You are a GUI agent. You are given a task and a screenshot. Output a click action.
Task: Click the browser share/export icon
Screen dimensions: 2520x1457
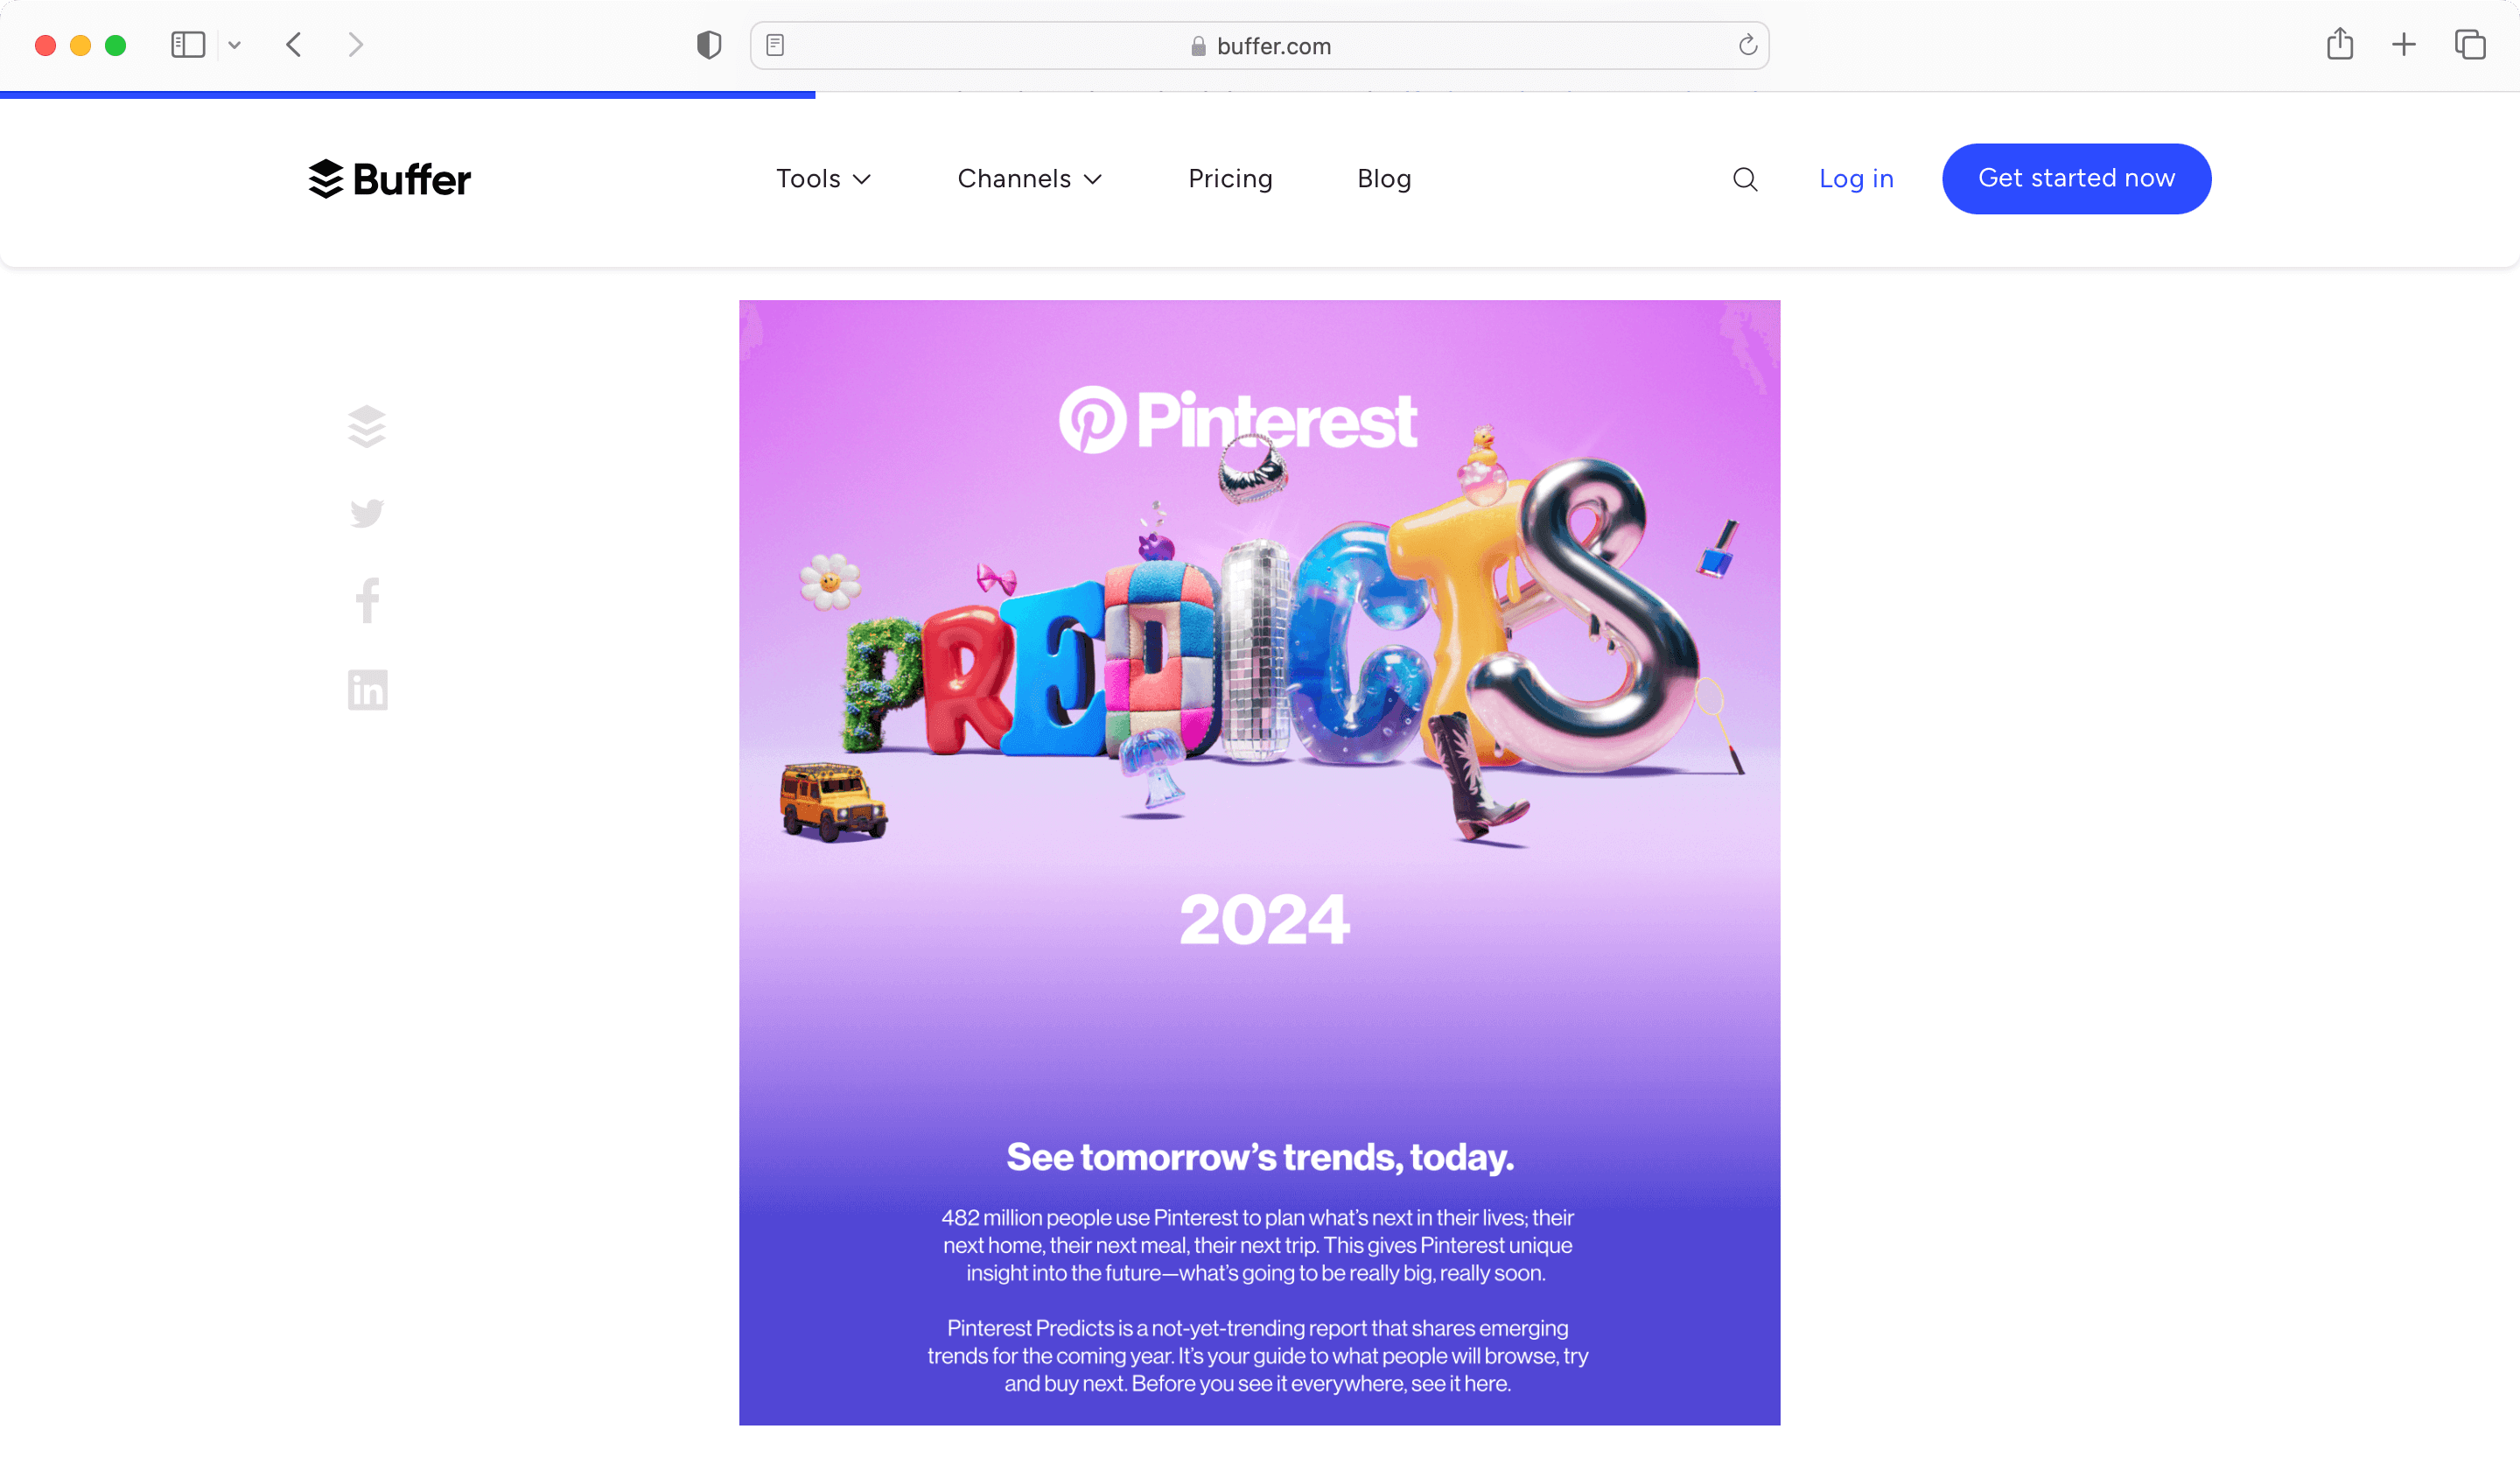(2340, 44)
